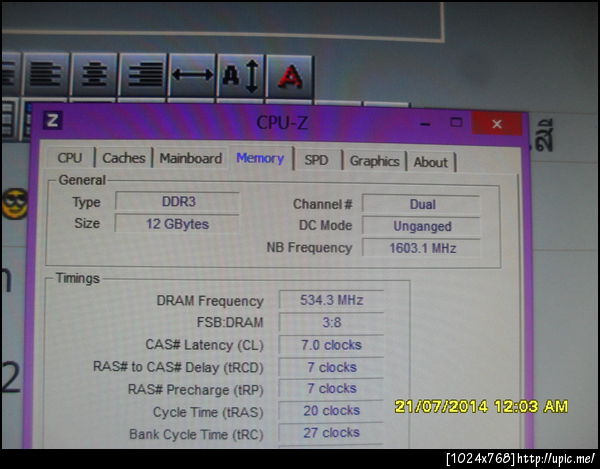The image size is (600, 469).
Task: Click the Channel # field showing Dual
Action: click(x=422, y=204)
